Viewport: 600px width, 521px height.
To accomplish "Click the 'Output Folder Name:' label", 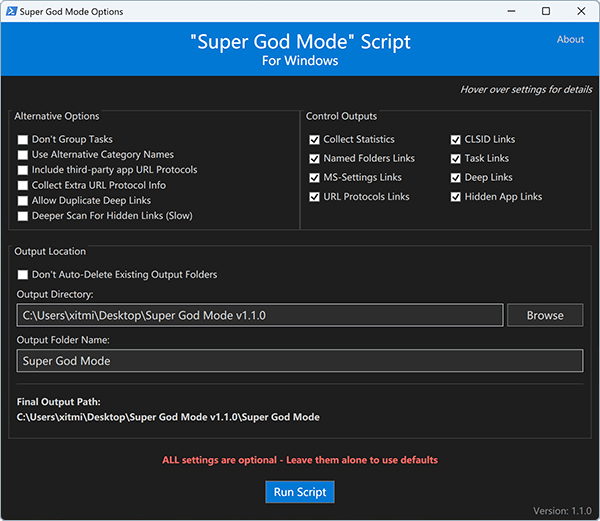I will 63,340.
